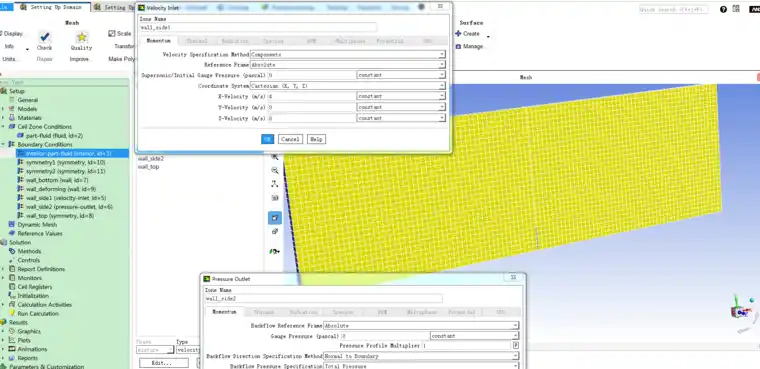Select wall_top in the zone list
760x369 pixels.
pyautogui.click(x=148, y=167)
